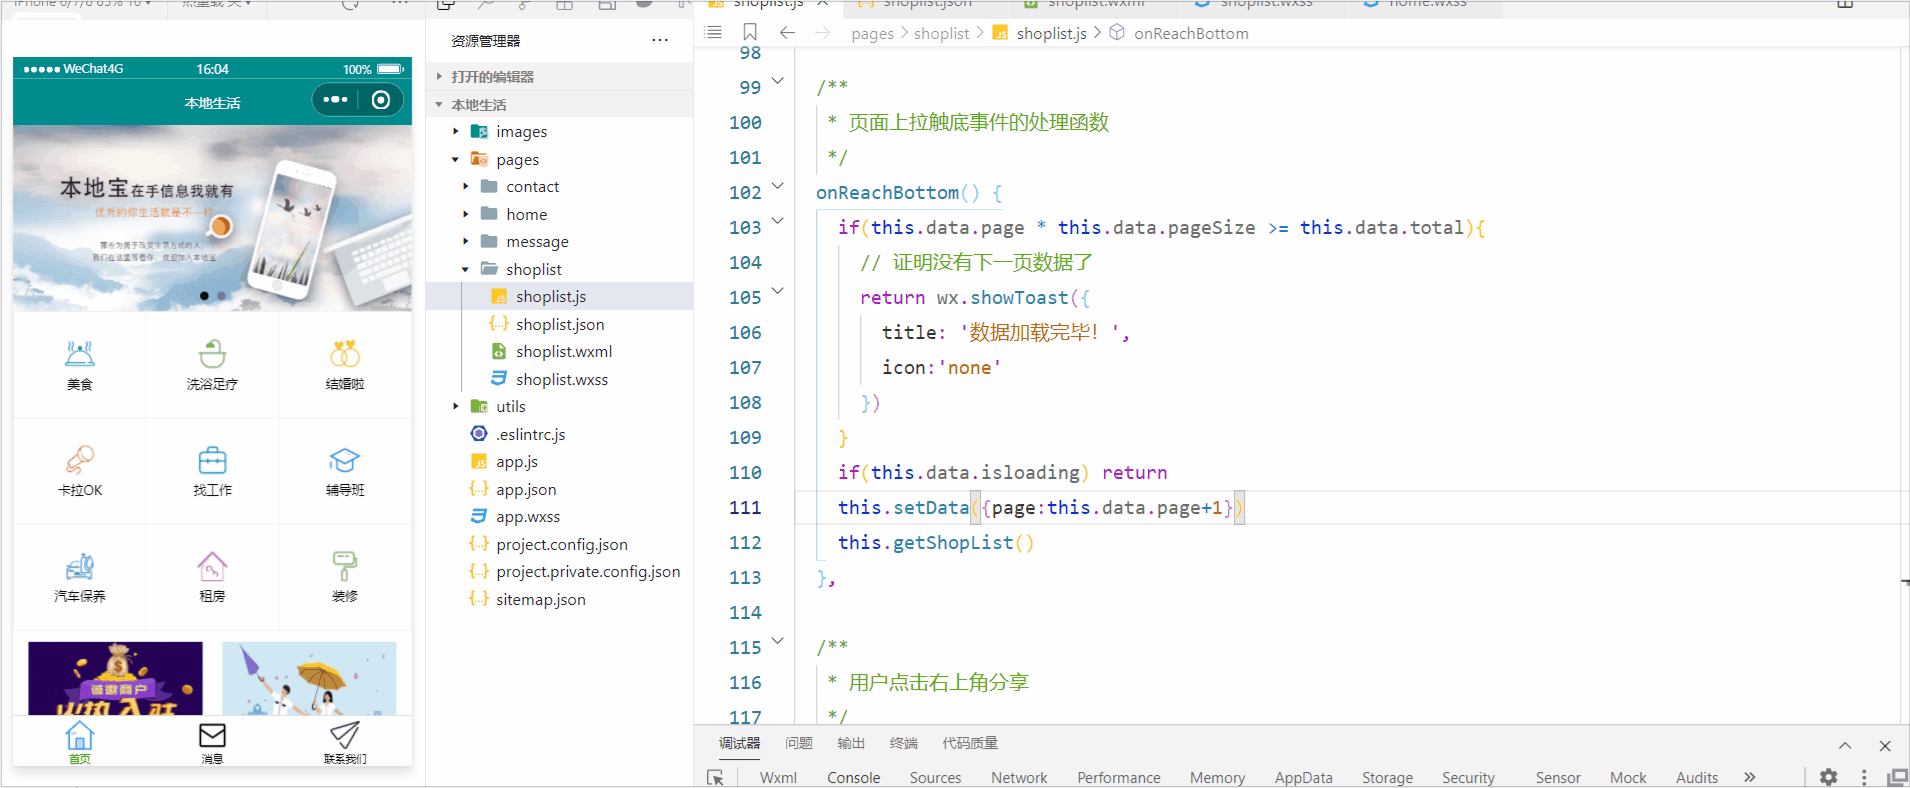Image resolution: width=1910 pixels, height=788 pixels.
Task: Tap the 汽车保养 car icon
Action: pos(80,567)
